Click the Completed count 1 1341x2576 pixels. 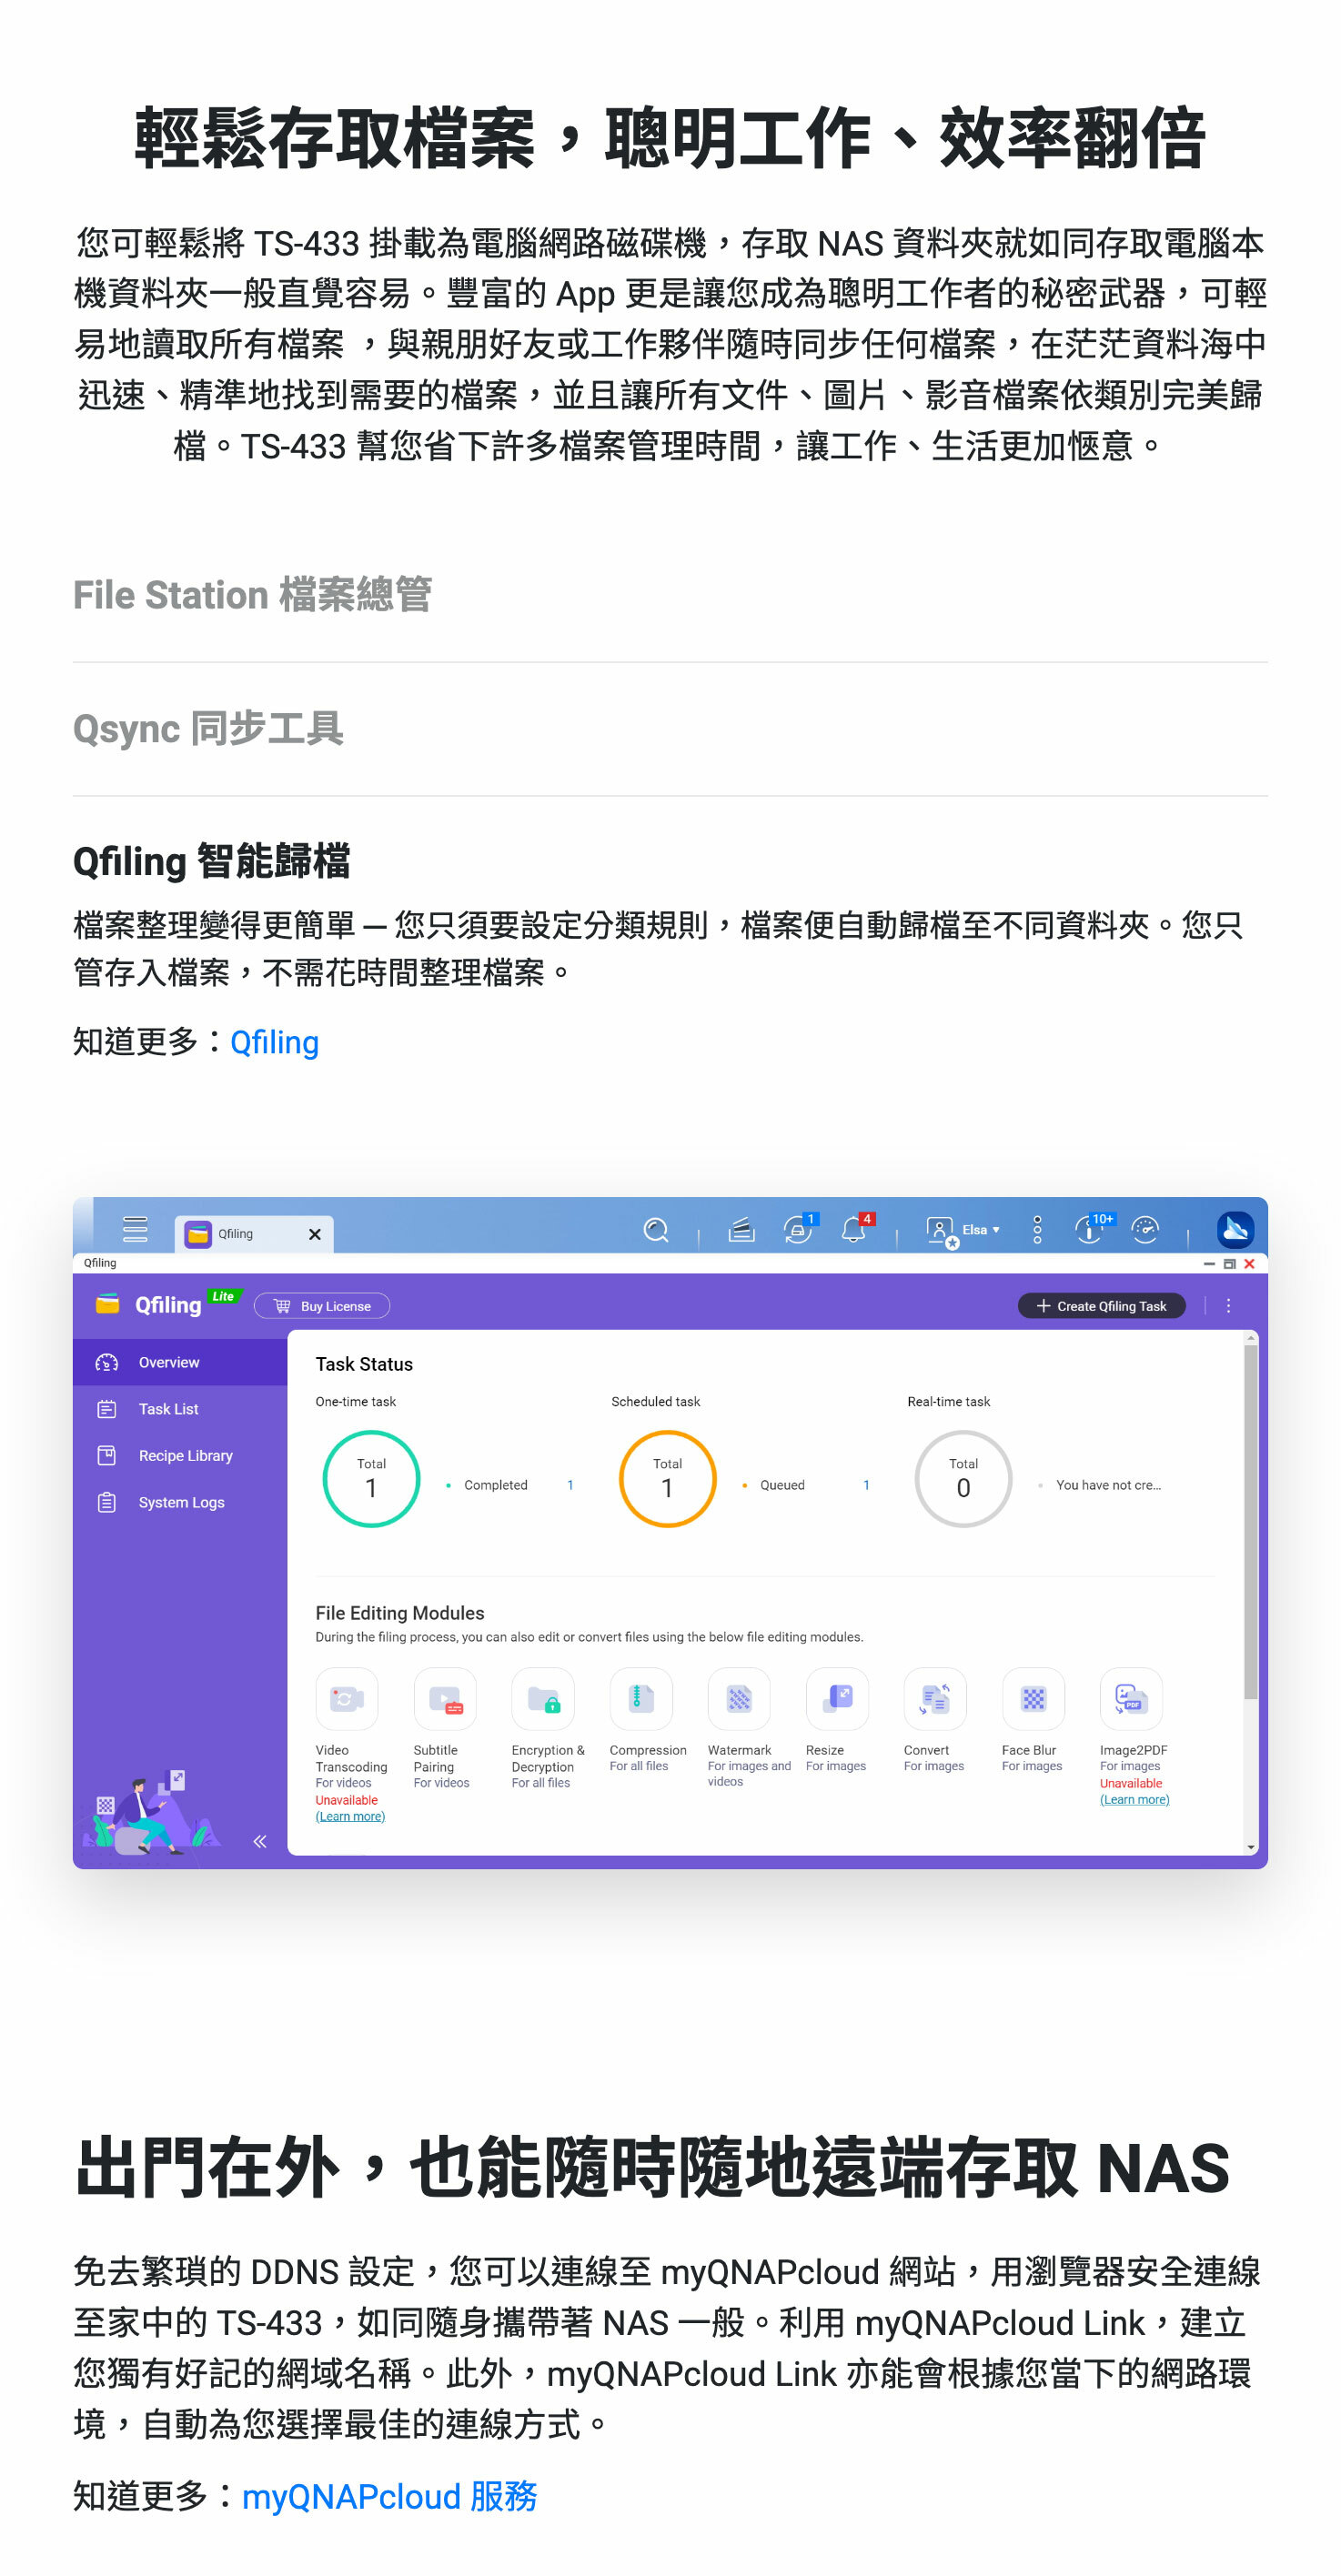pyautogui.click(x=570, y=1485)
